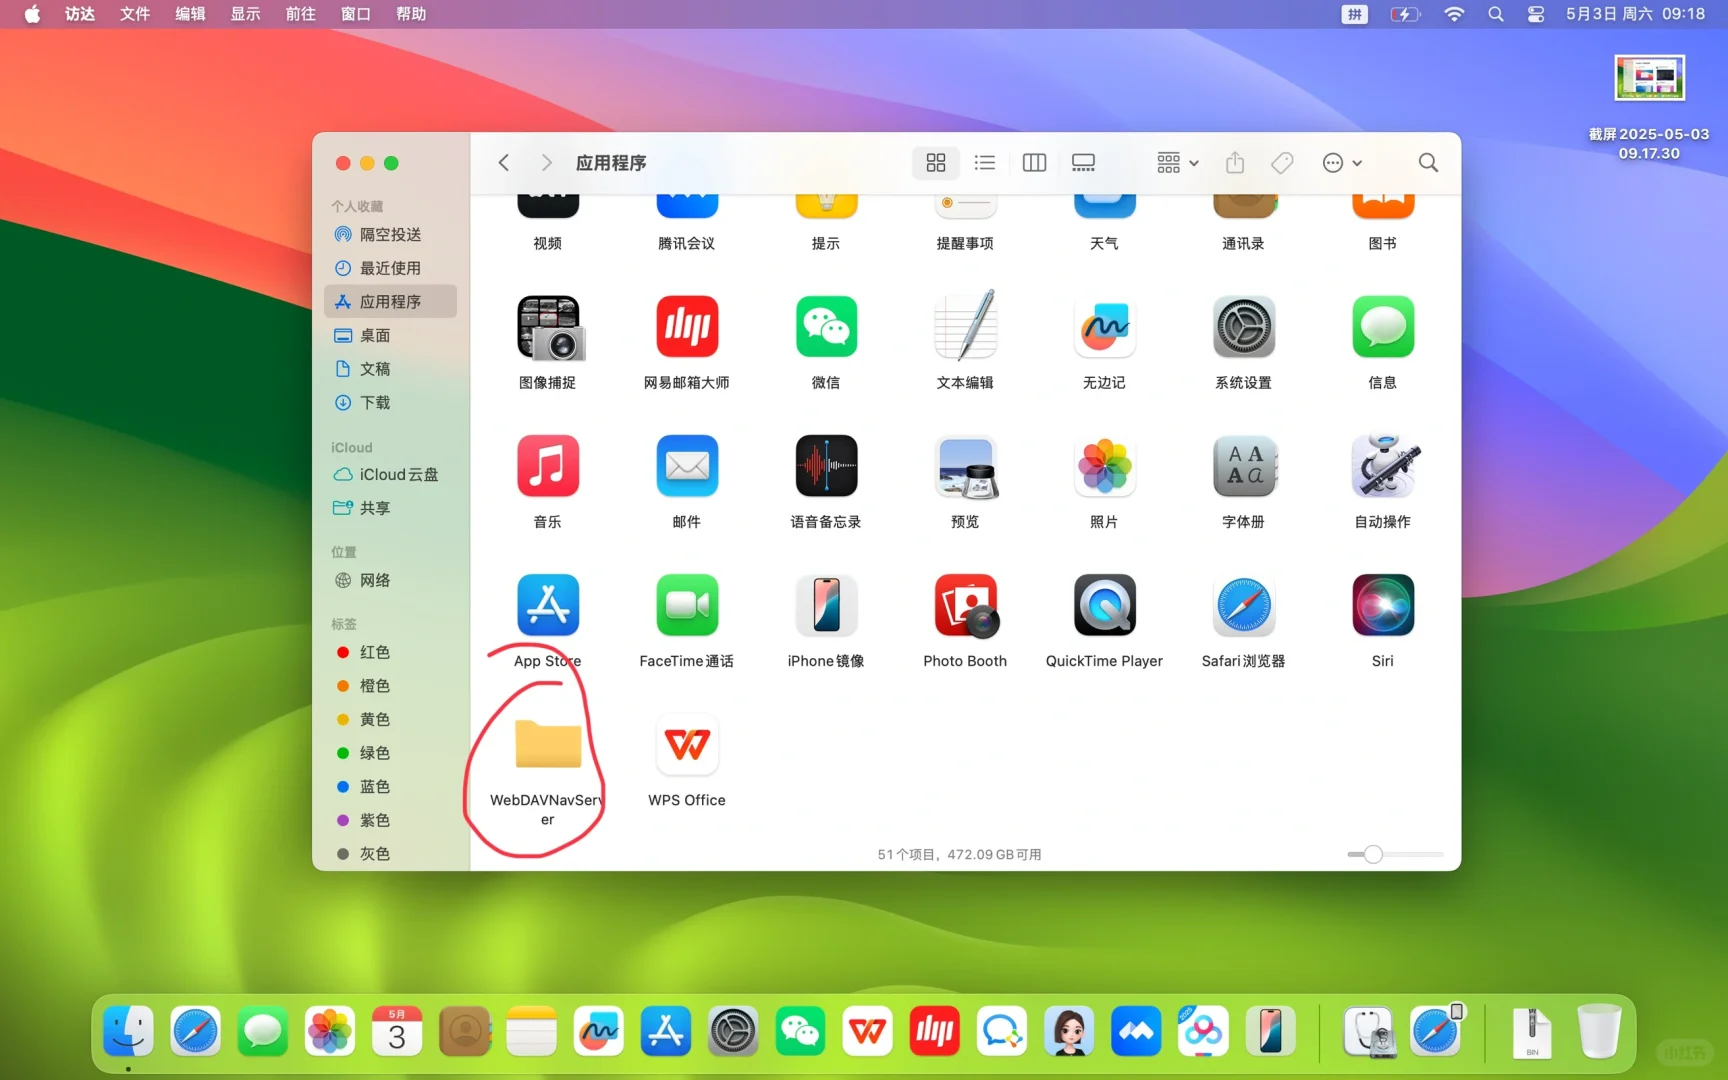
Task: Open 微信 from the application window
Action: 825,326
